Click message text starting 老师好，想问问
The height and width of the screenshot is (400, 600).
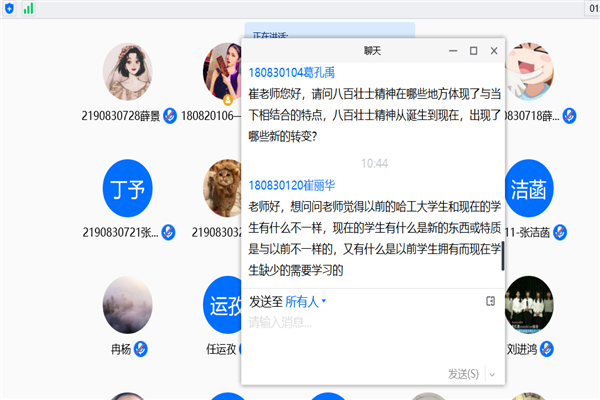pos(374,238)
